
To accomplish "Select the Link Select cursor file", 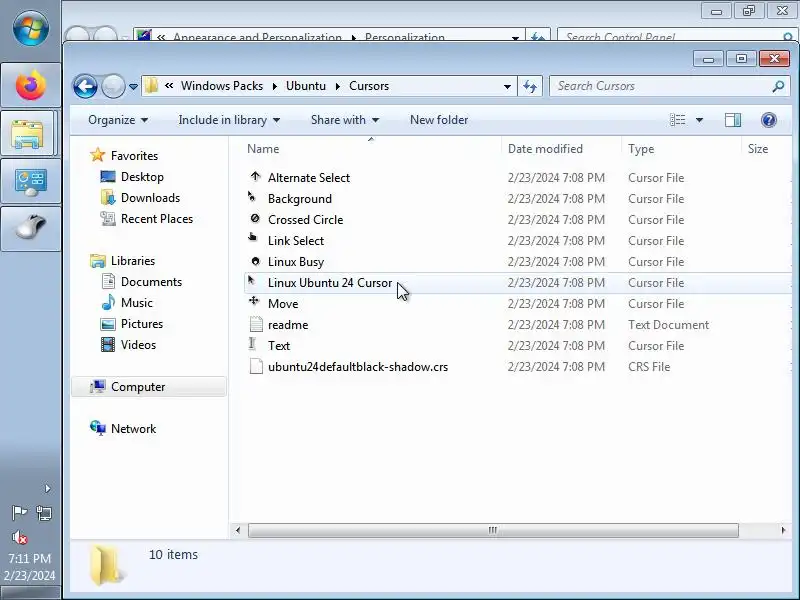I will (296, 240).
